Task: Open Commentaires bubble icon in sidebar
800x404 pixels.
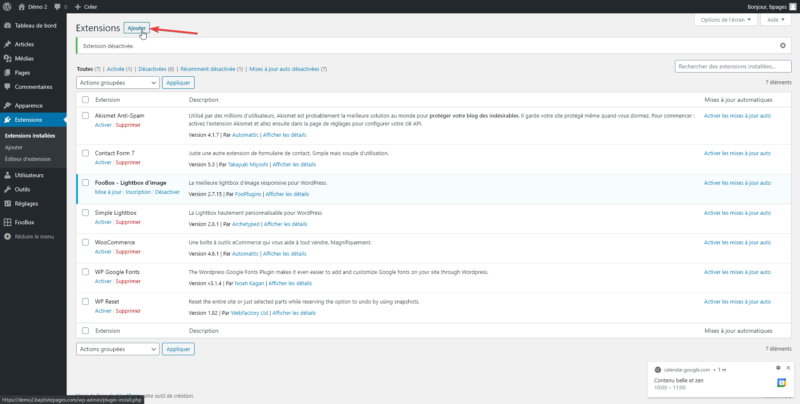Action: pos(8,87)
